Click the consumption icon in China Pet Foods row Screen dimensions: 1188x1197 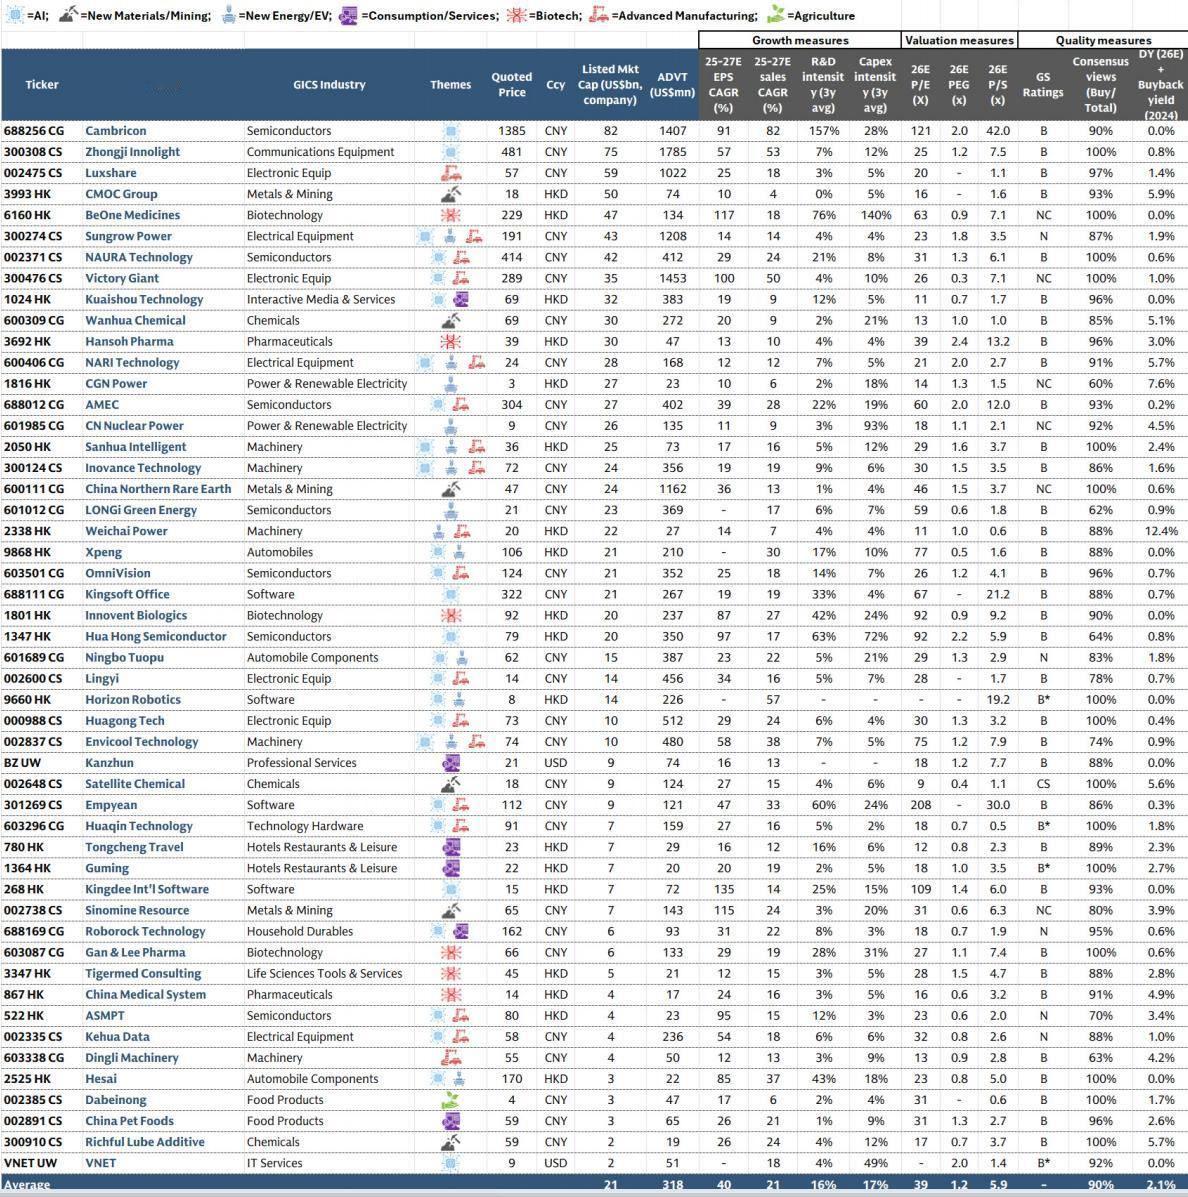(x=451, y=1121)
